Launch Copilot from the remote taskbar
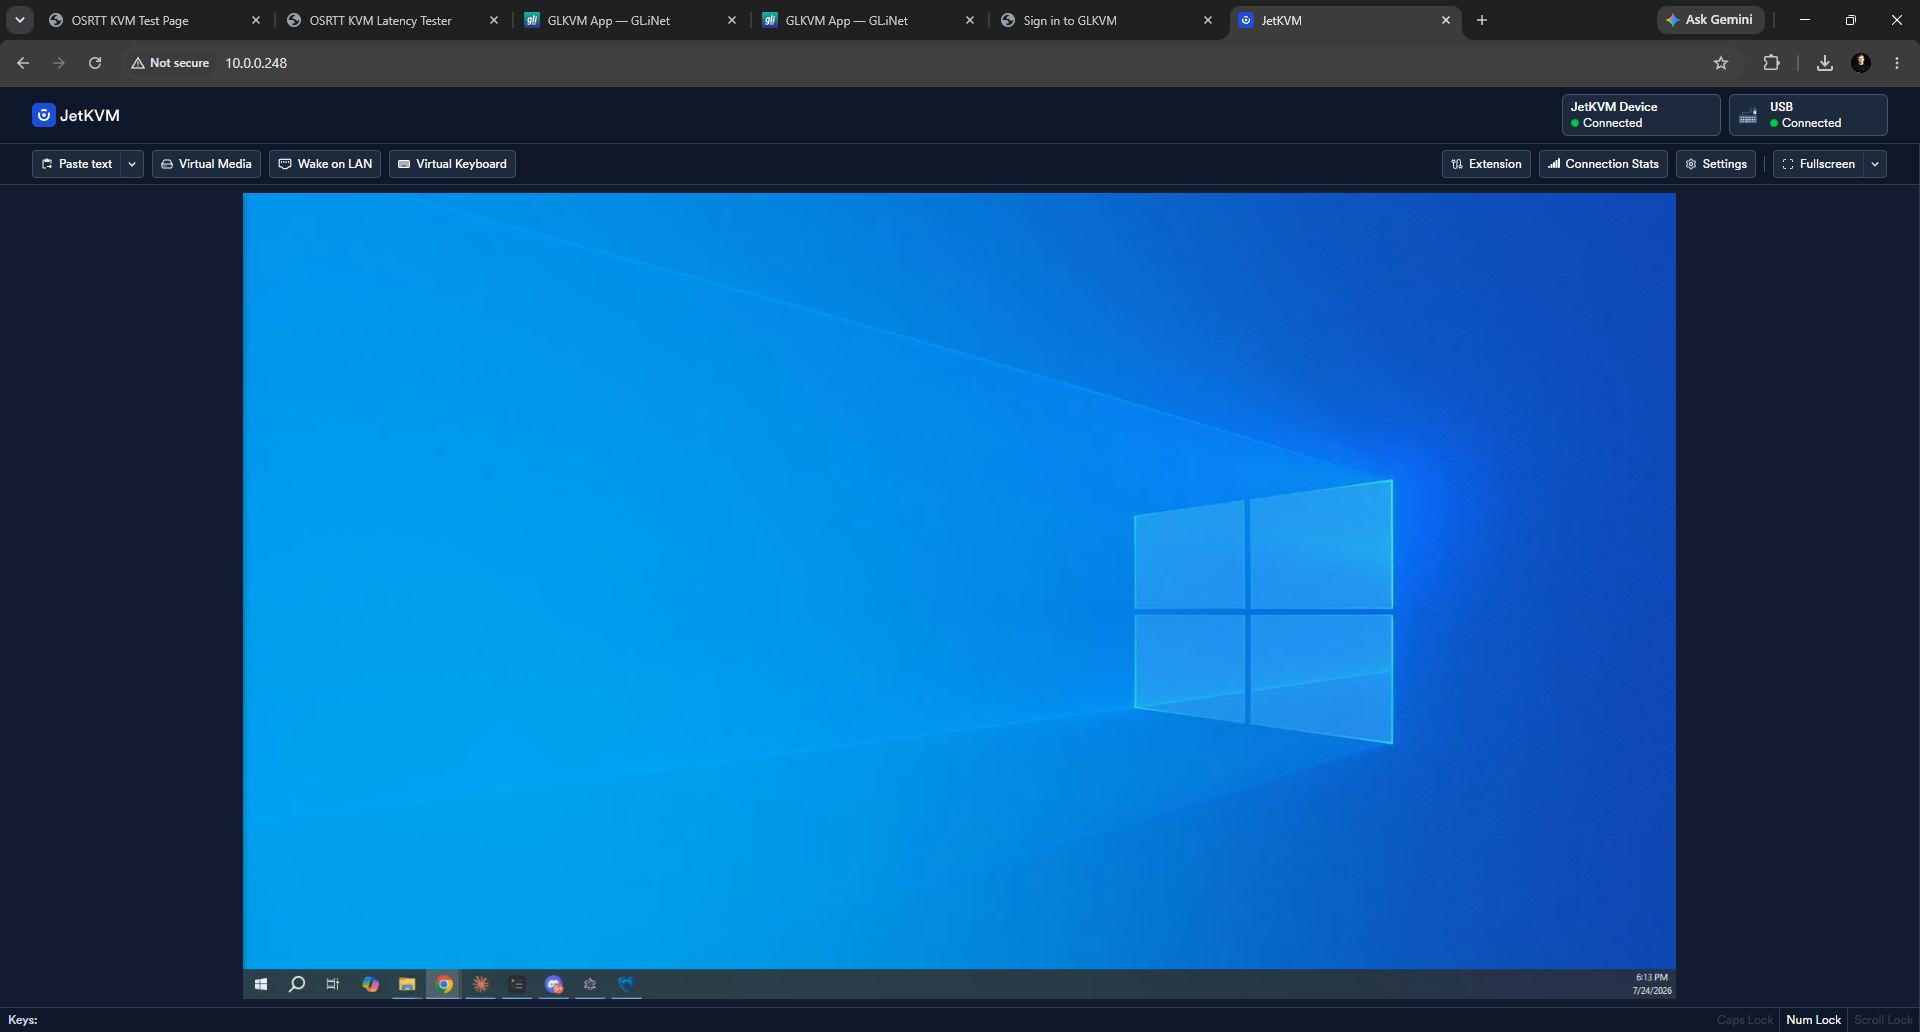Screen dimensions: 1920x1032 (x=371, y=984)
